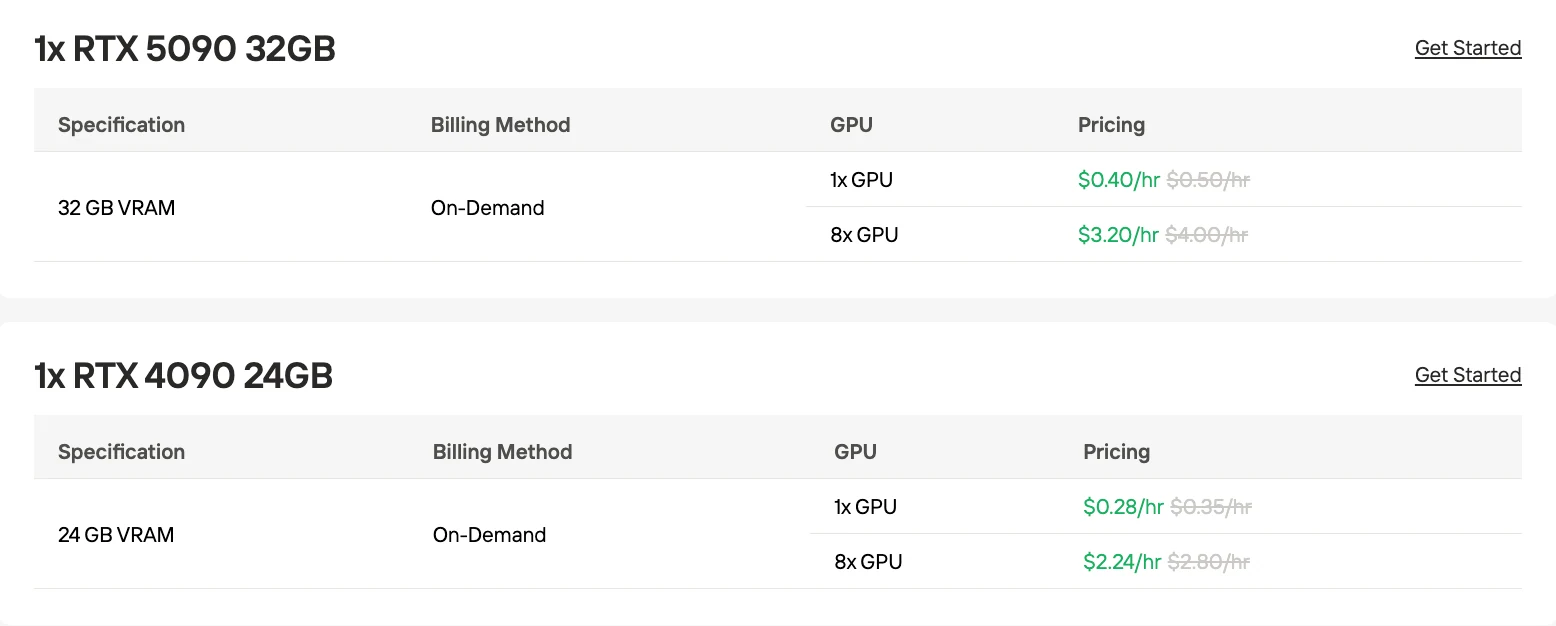Select the 1x RTX 4090 24GB heading
This screenshot has width=1556, height=626.
point(183,375)
